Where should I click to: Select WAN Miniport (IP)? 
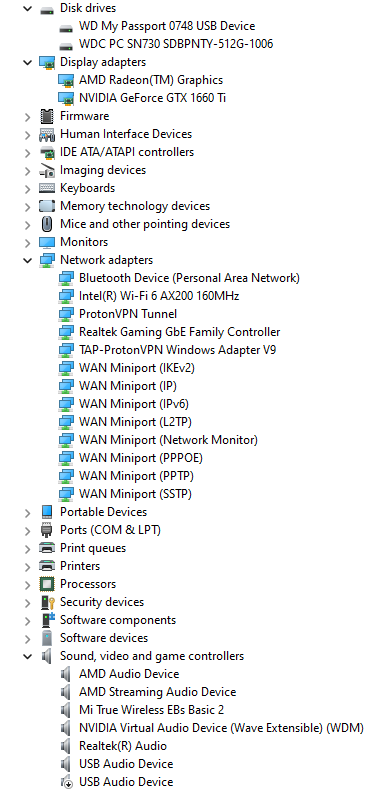[128, 386]
